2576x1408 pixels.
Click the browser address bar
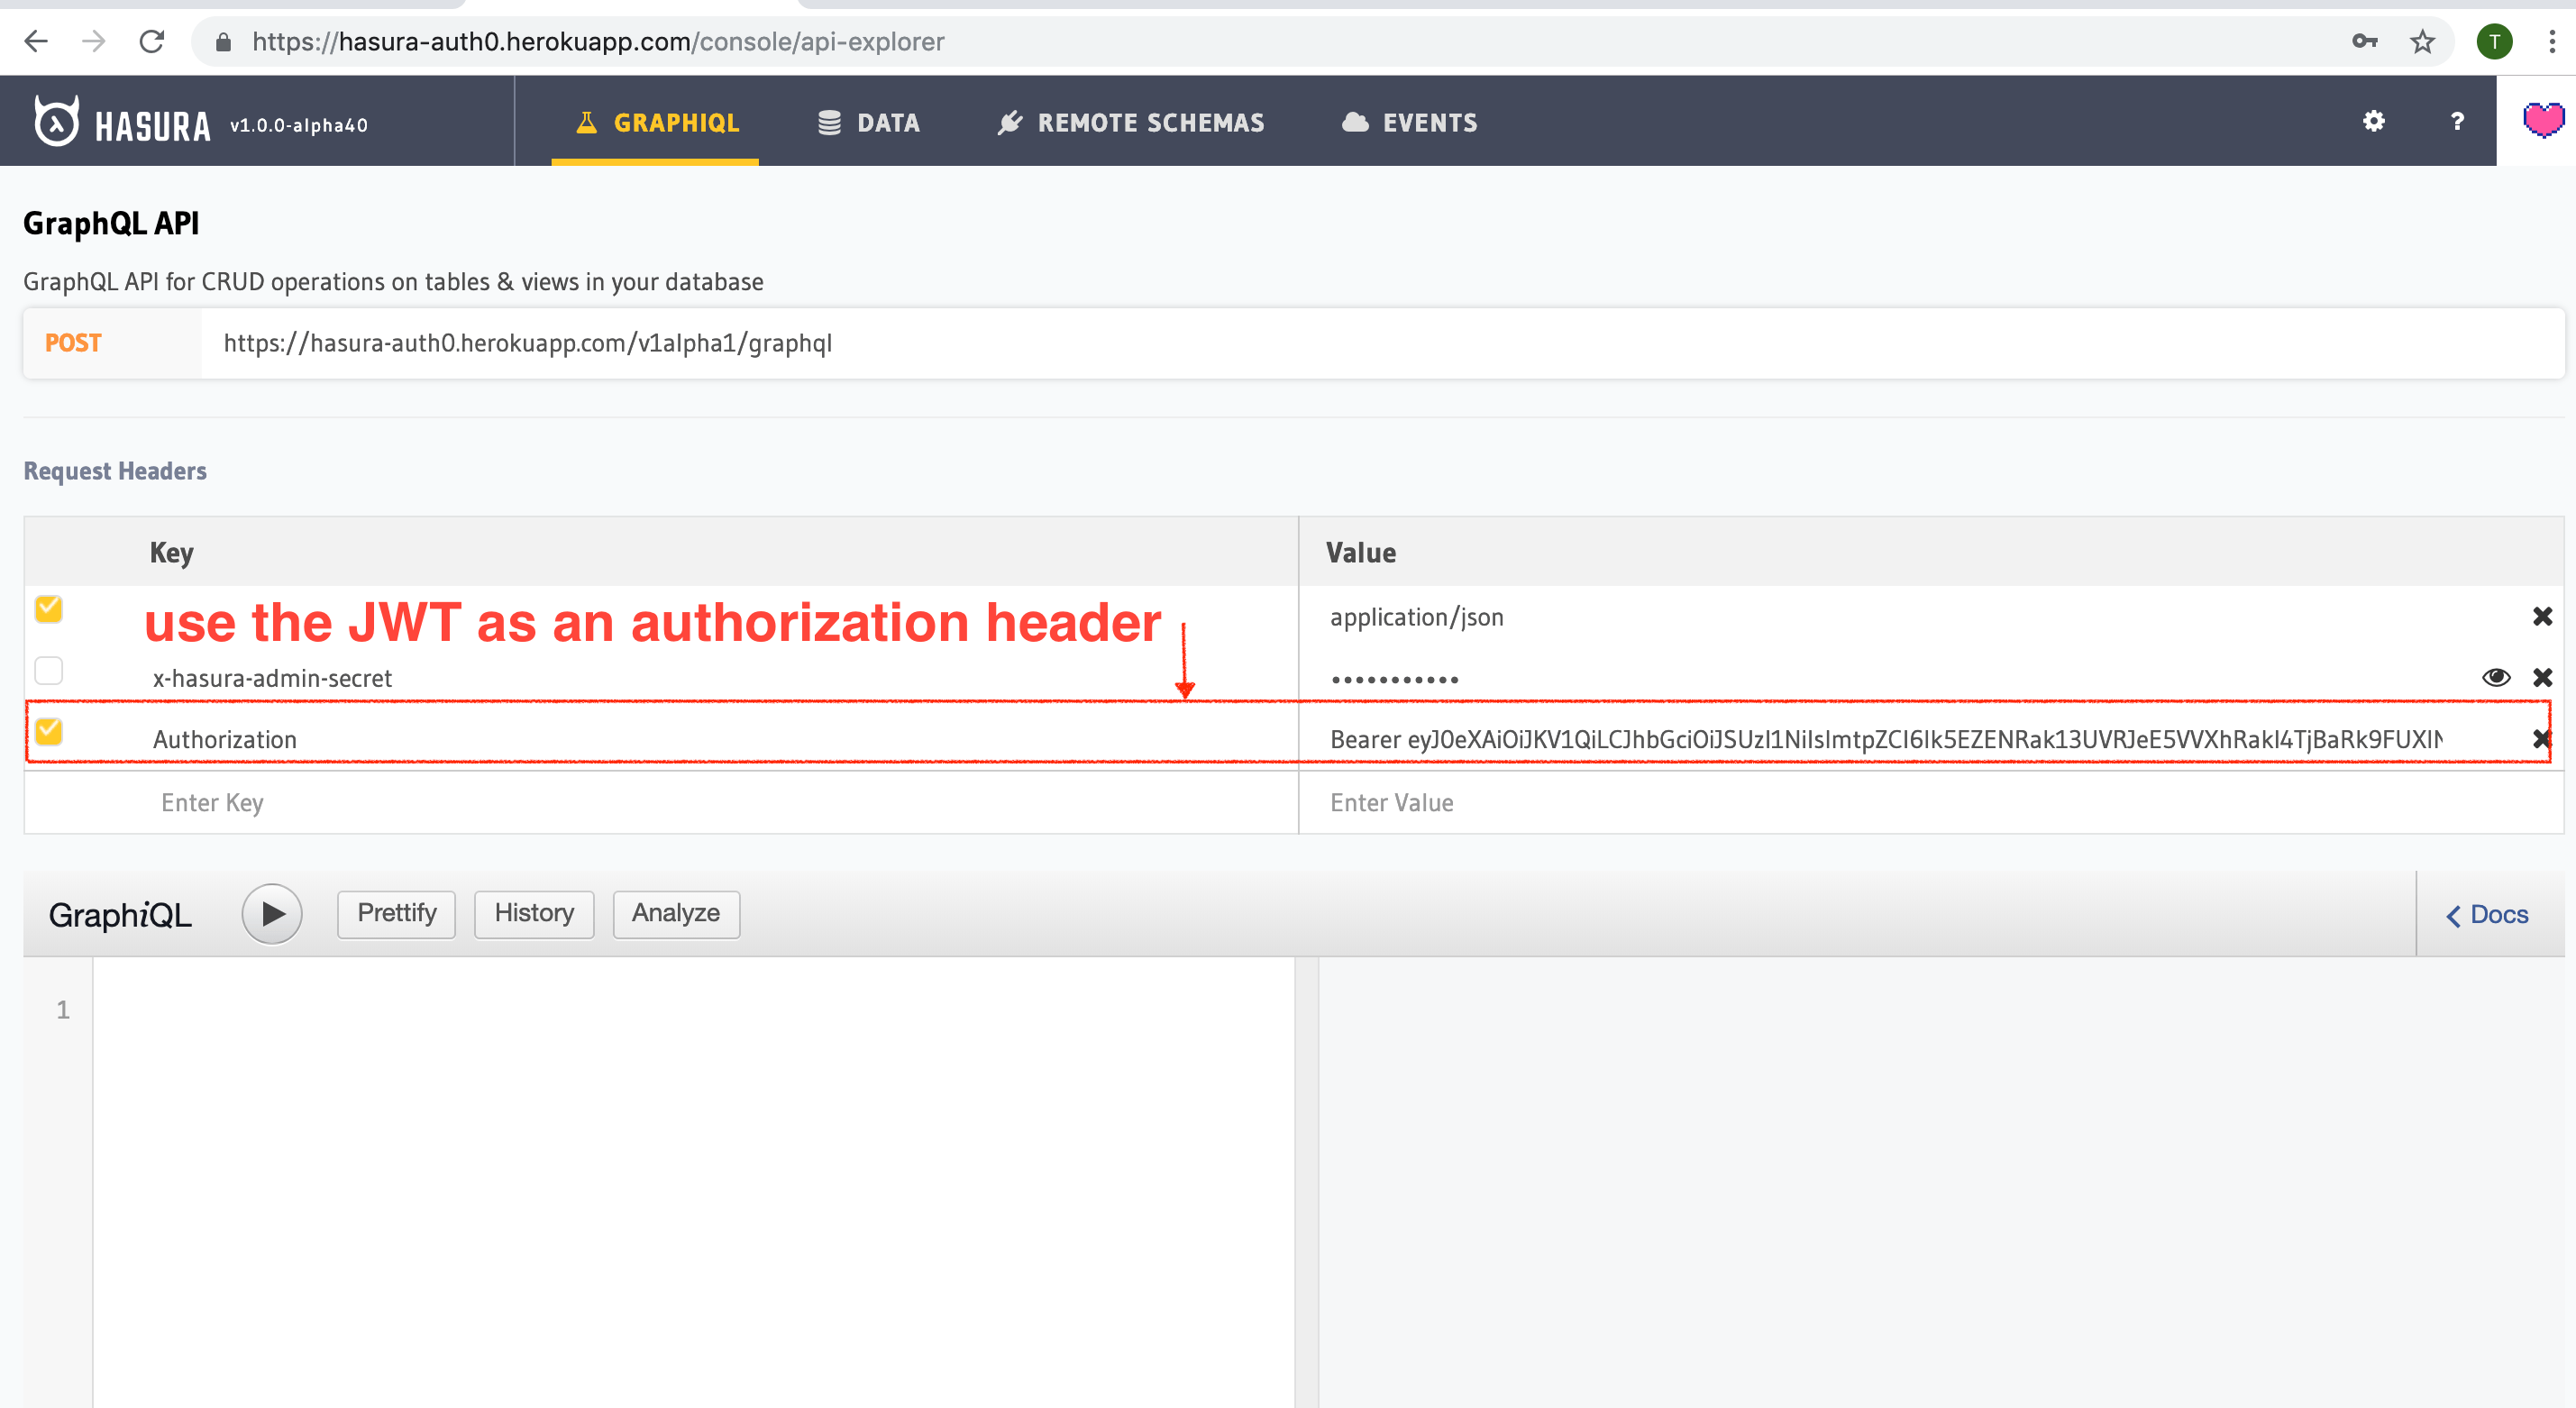point(1288,40)
